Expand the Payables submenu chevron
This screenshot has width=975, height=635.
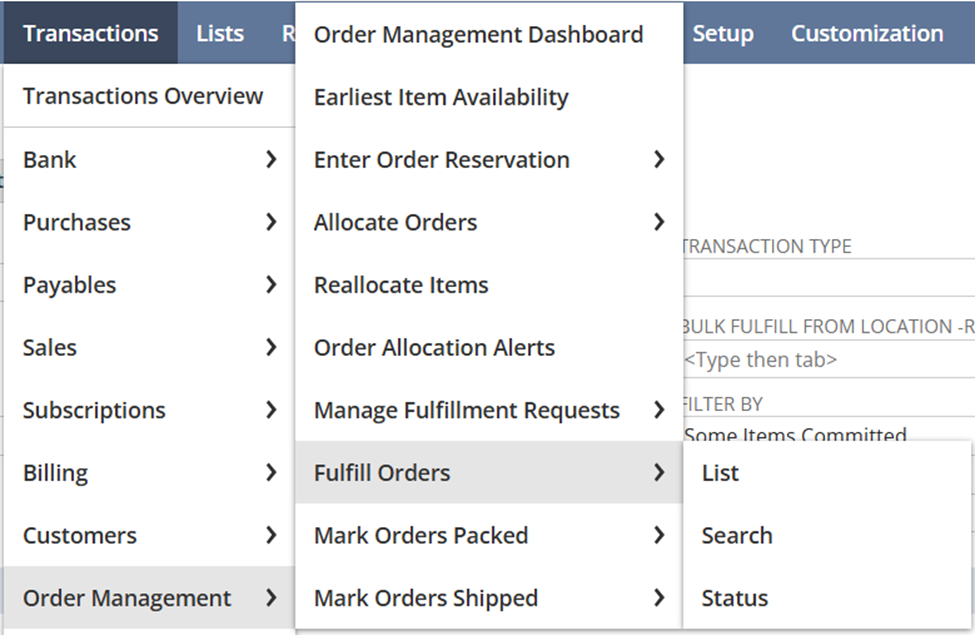point(271,285)
